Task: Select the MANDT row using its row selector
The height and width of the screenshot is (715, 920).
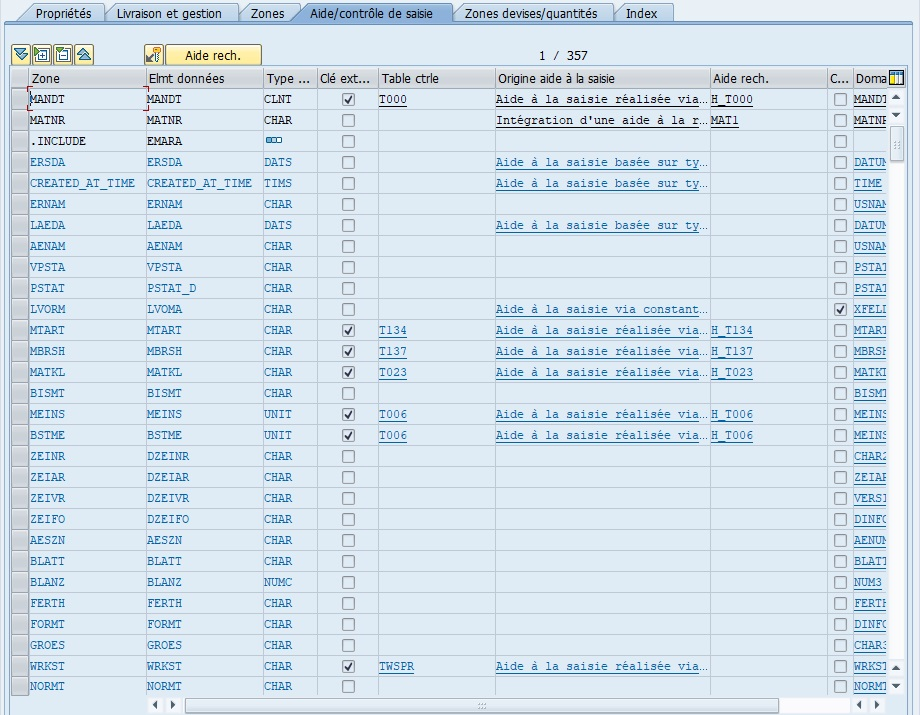Action: [19, 99]
